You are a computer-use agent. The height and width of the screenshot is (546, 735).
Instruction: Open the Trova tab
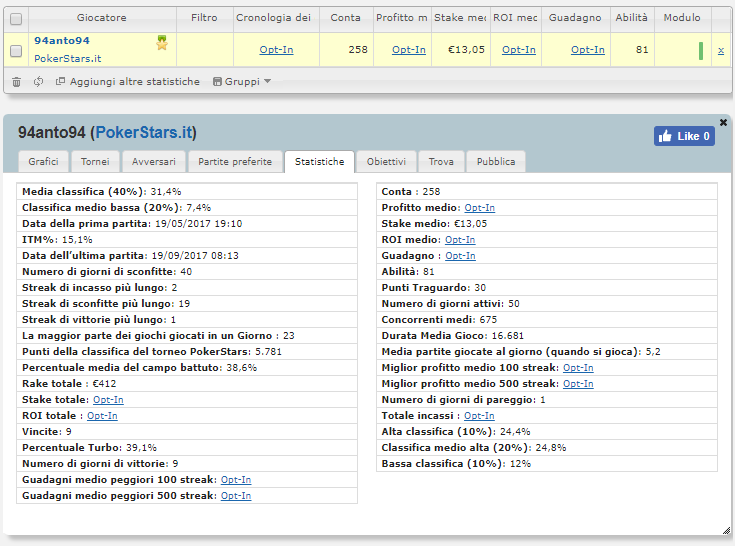coord(441,162)
